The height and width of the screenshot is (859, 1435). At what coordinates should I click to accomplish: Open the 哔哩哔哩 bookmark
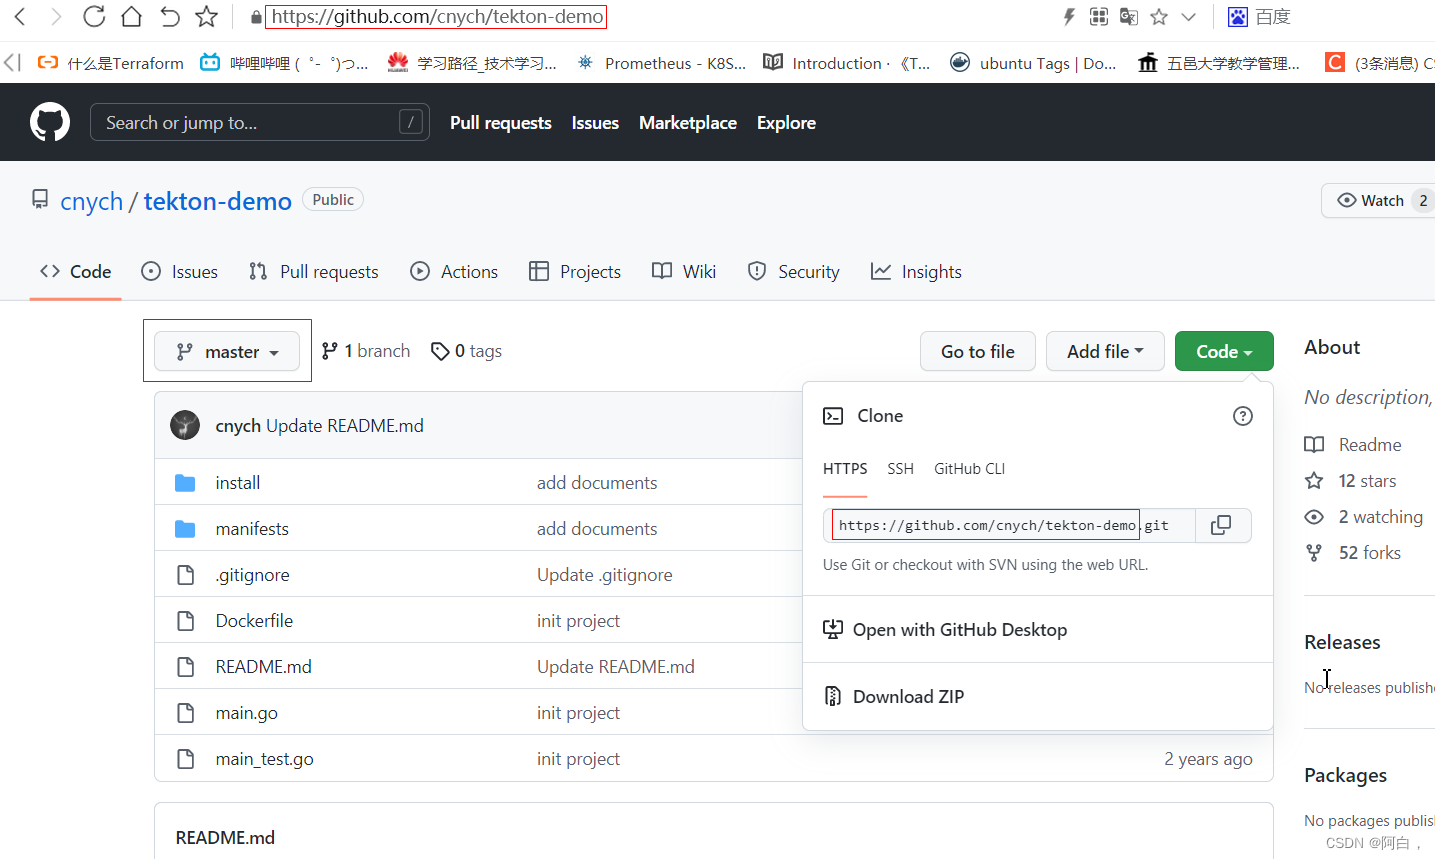[284, 63]
